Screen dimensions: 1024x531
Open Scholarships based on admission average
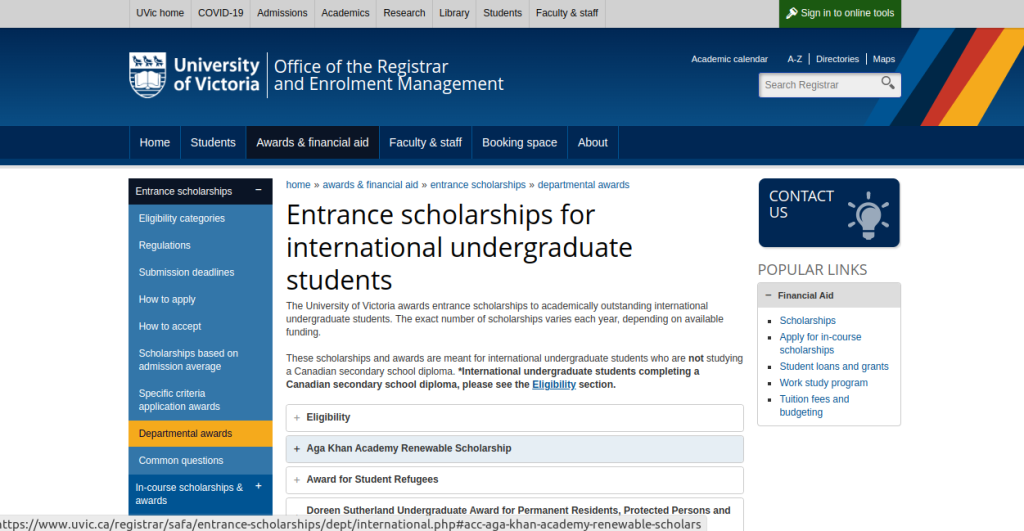pyautogui.click(x=200, y=360)
